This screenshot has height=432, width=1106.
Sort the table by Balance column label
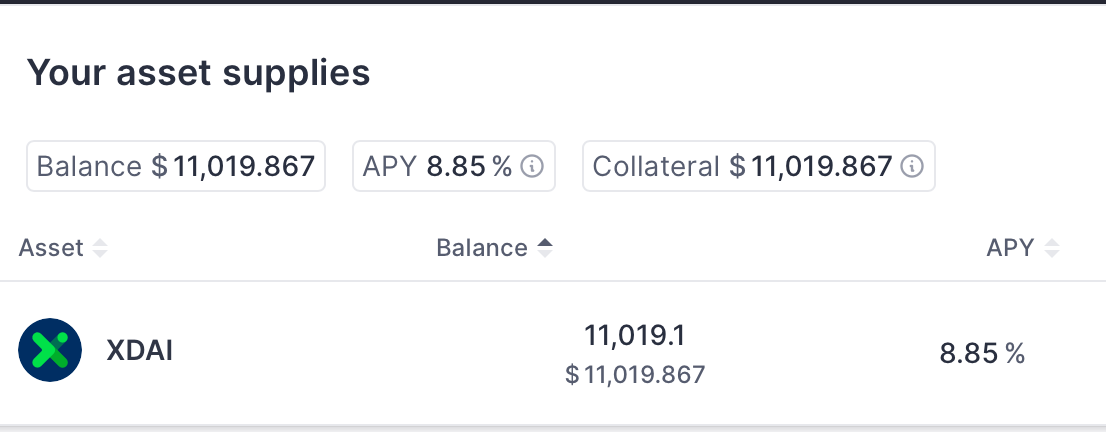tap(481, 248)
